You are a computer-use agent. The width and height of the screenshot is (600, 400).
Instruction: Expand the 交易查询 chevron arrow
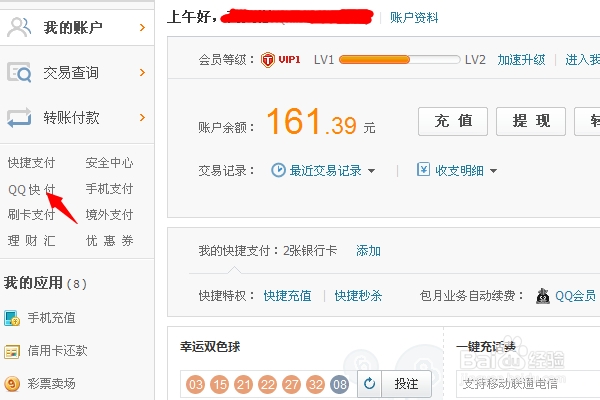pyautogui.click(x=142, y=72)
